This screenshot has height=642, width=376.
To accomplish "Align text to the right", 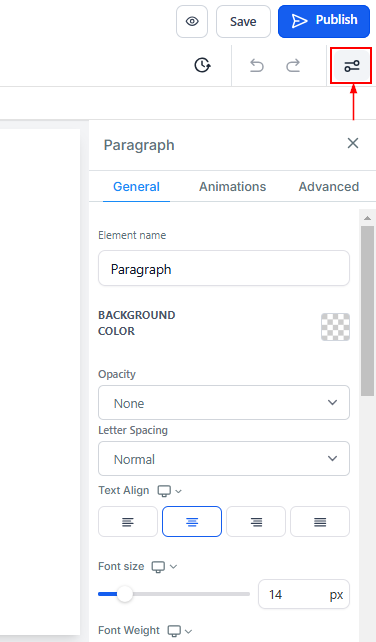I will (256, 522).
